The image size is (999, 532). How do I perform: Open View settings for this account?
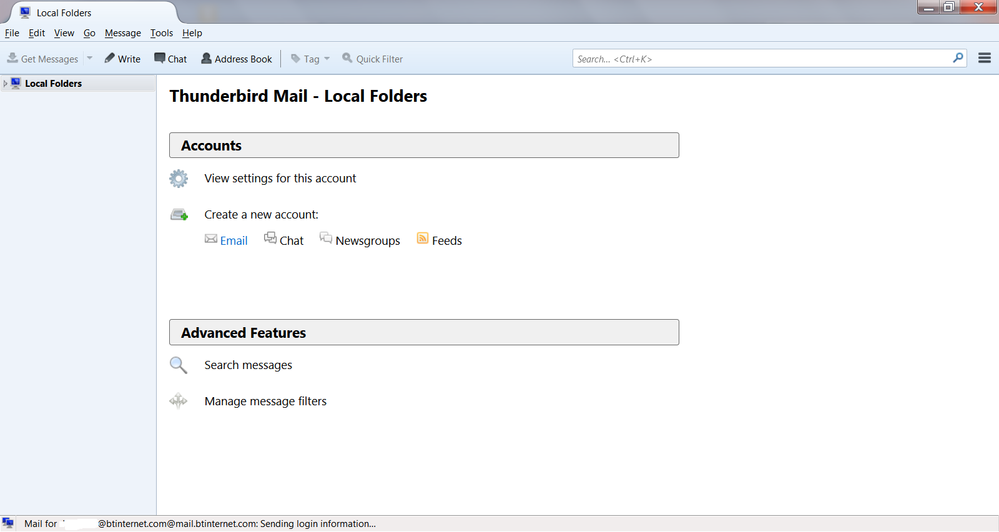coord(280,178)
